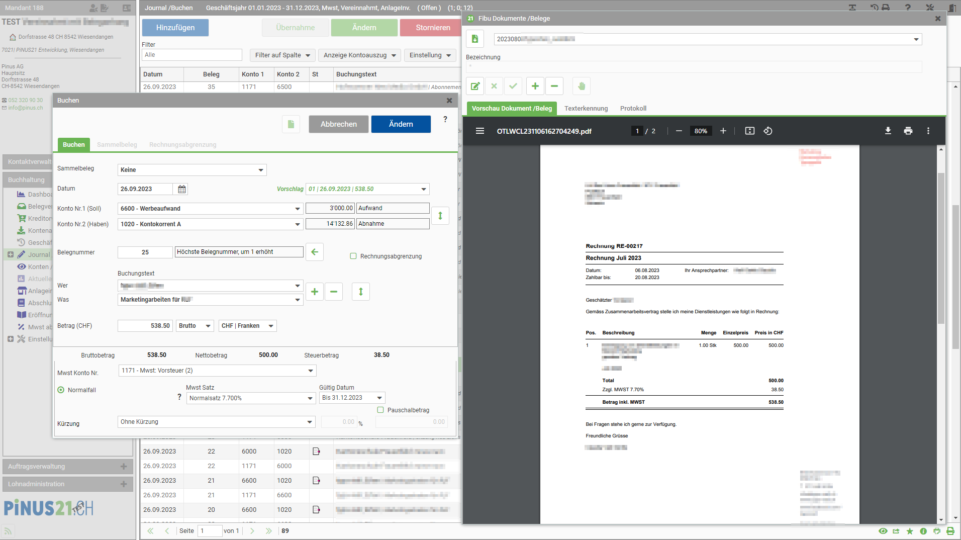This screenshot has height=540, width=961.
Task: Open the calendar icon next to Datum
Action: [182, 189]
